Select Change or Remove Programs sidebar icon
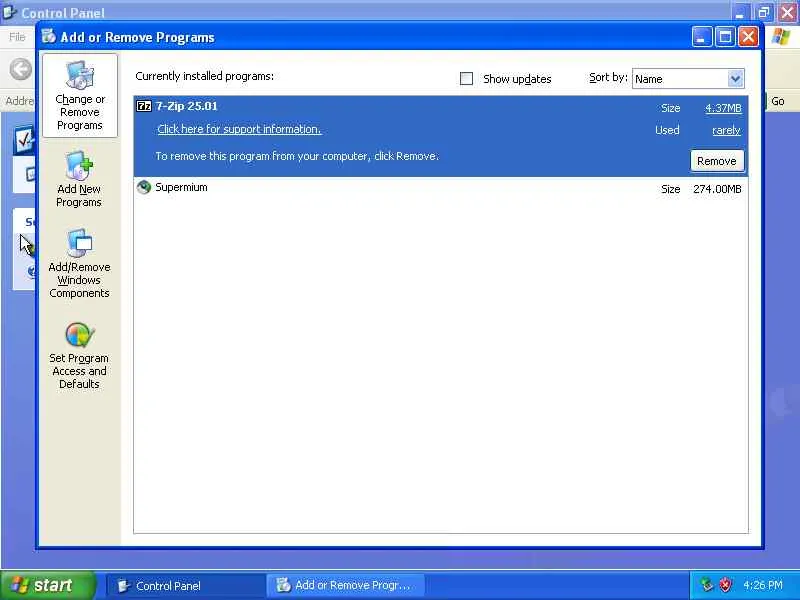 click(x=80, y=95)
